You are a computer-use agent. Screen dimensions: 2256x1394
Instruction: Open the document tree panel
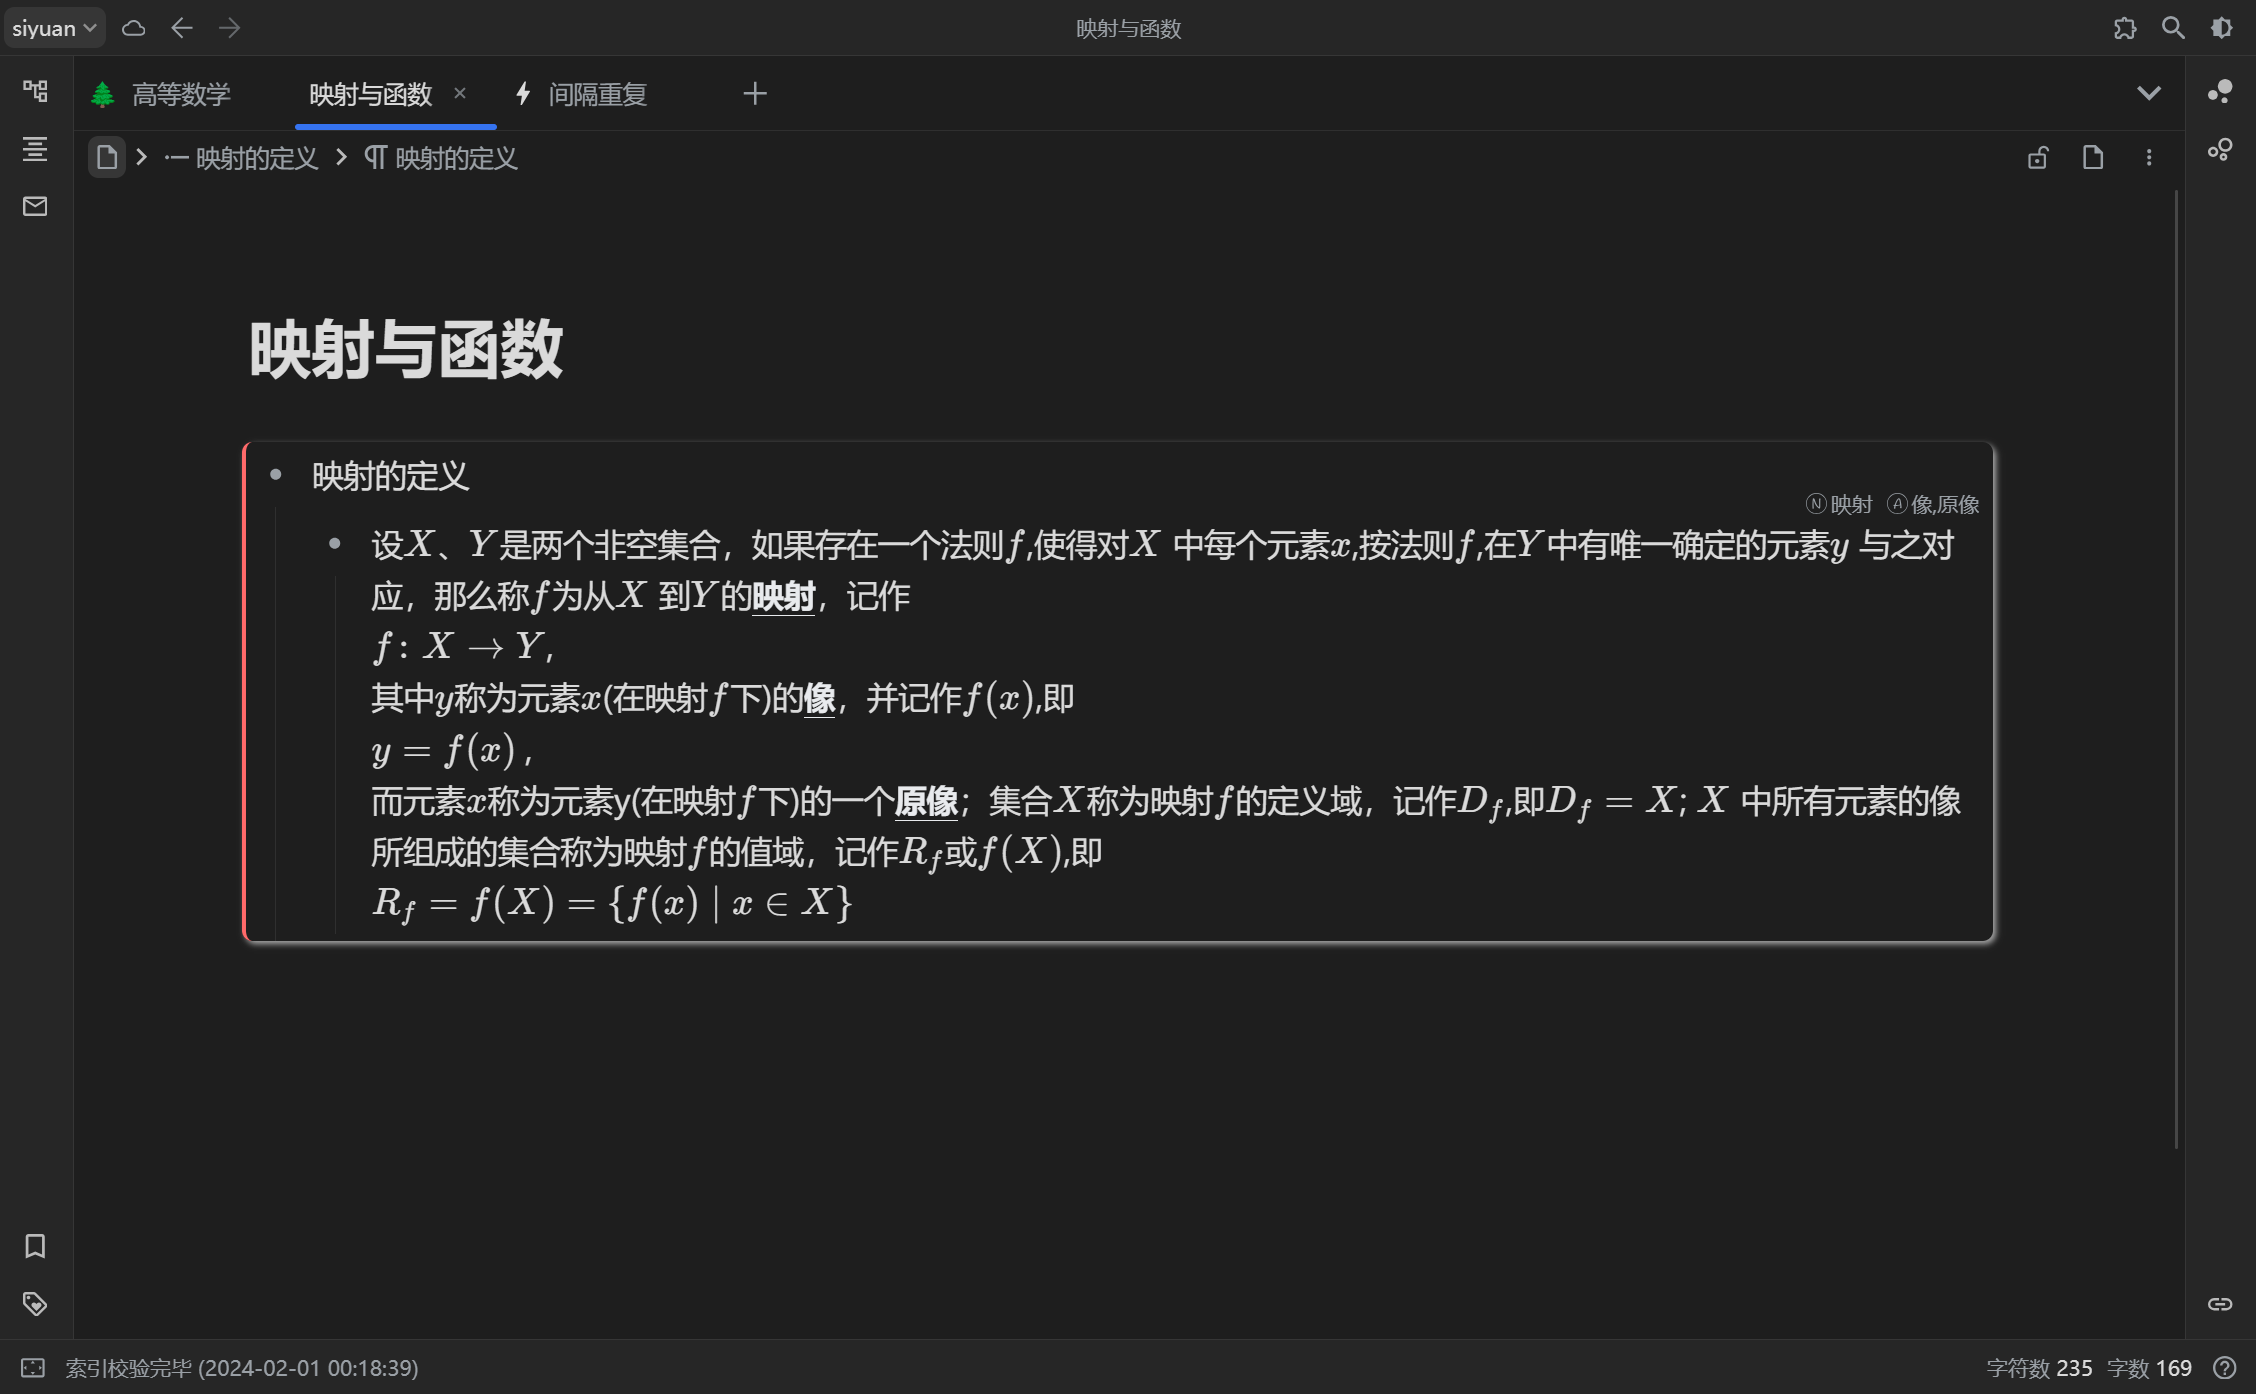35,91
